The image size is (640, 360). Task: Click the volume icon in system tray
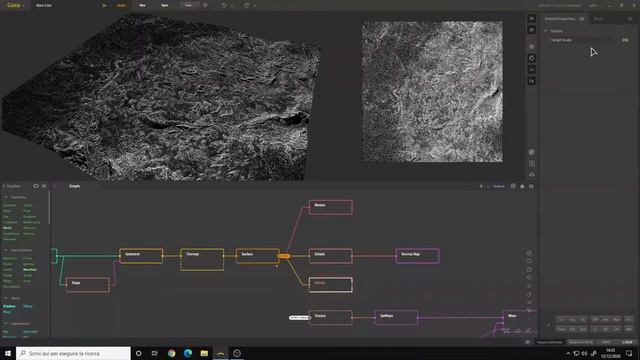click(584, 353)
